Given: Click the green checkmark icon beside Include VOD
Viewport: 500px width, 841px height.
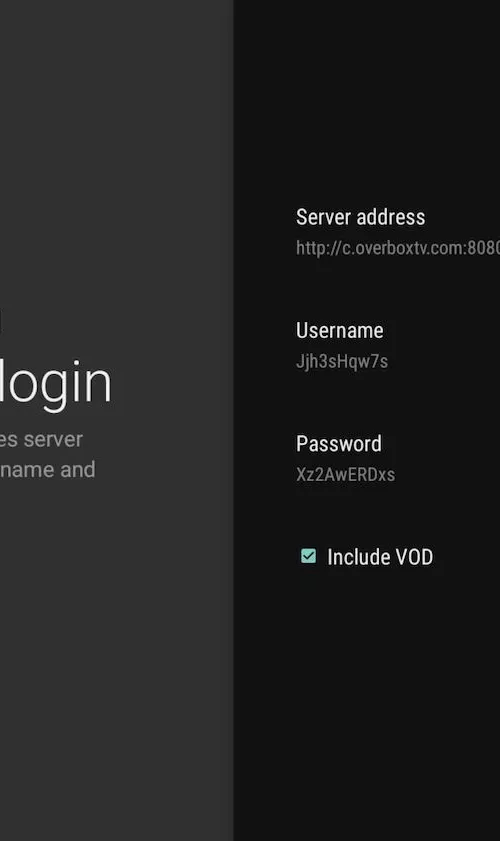Looking at the screenshot, I should point(308,556).
